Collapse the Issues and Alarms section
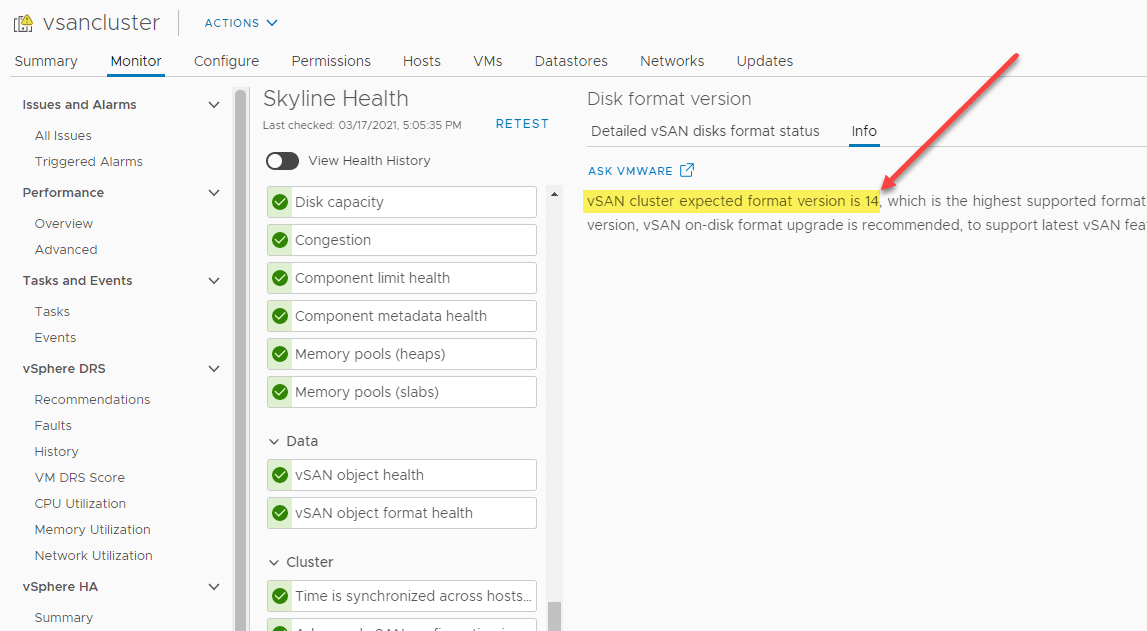Viewport: 1147px width, 631px height. click(213, 105)
